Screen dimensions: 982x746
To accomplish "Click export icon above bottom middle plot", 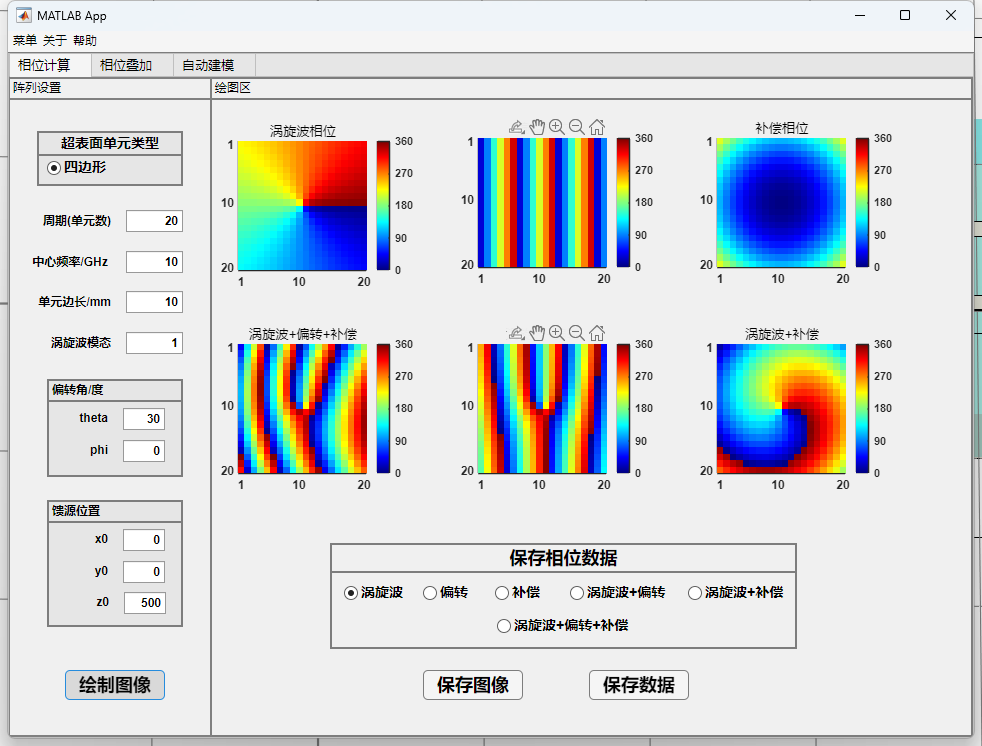I will pyautogui.click(x=516, y=333).
